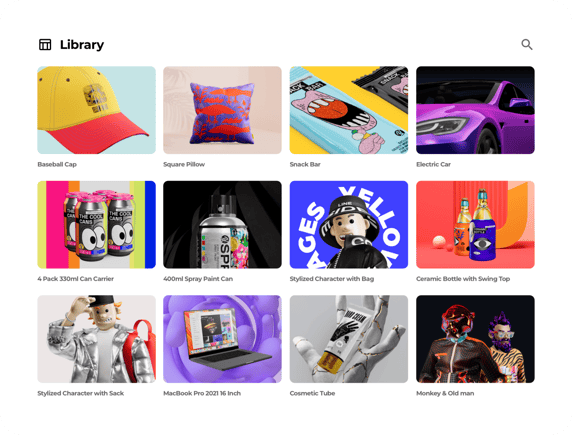Click the Library grid icon
Screen dimensions: 572x435
tap(45, 45)
